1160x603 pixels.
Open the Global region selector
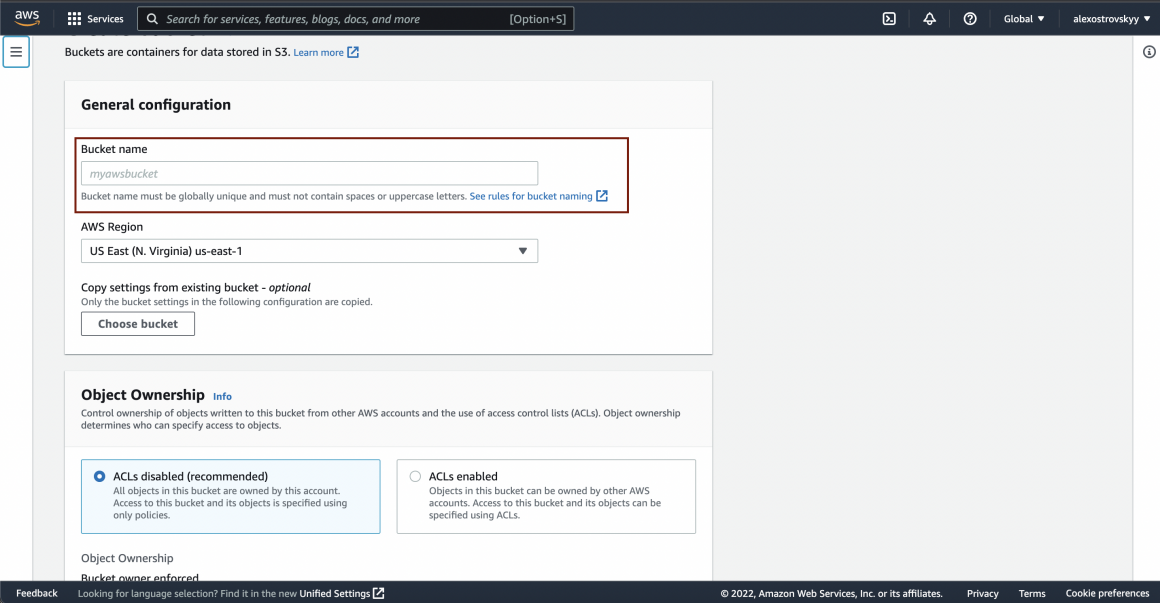1024,19
